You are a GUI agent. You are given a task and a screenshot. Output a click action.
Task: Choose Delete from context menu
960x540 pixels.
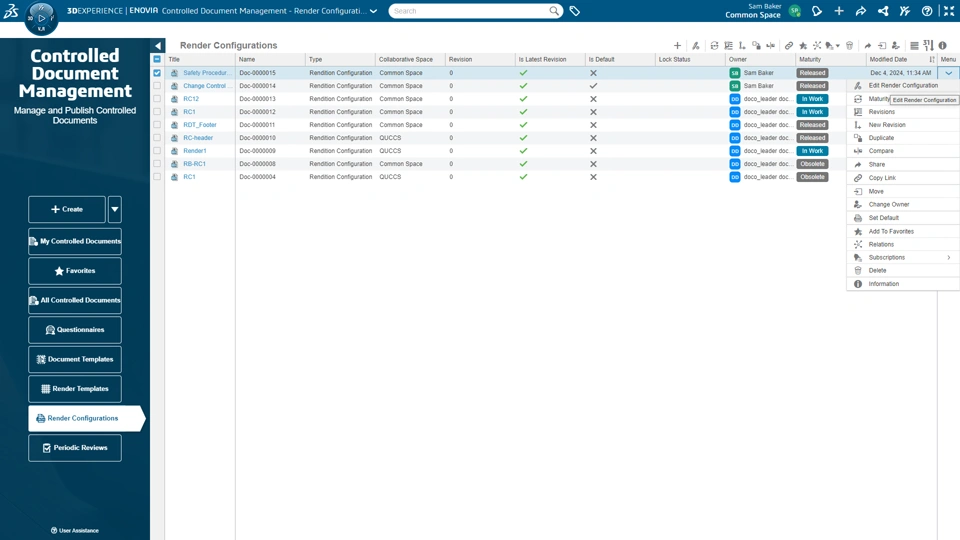[x=903, y=271]
